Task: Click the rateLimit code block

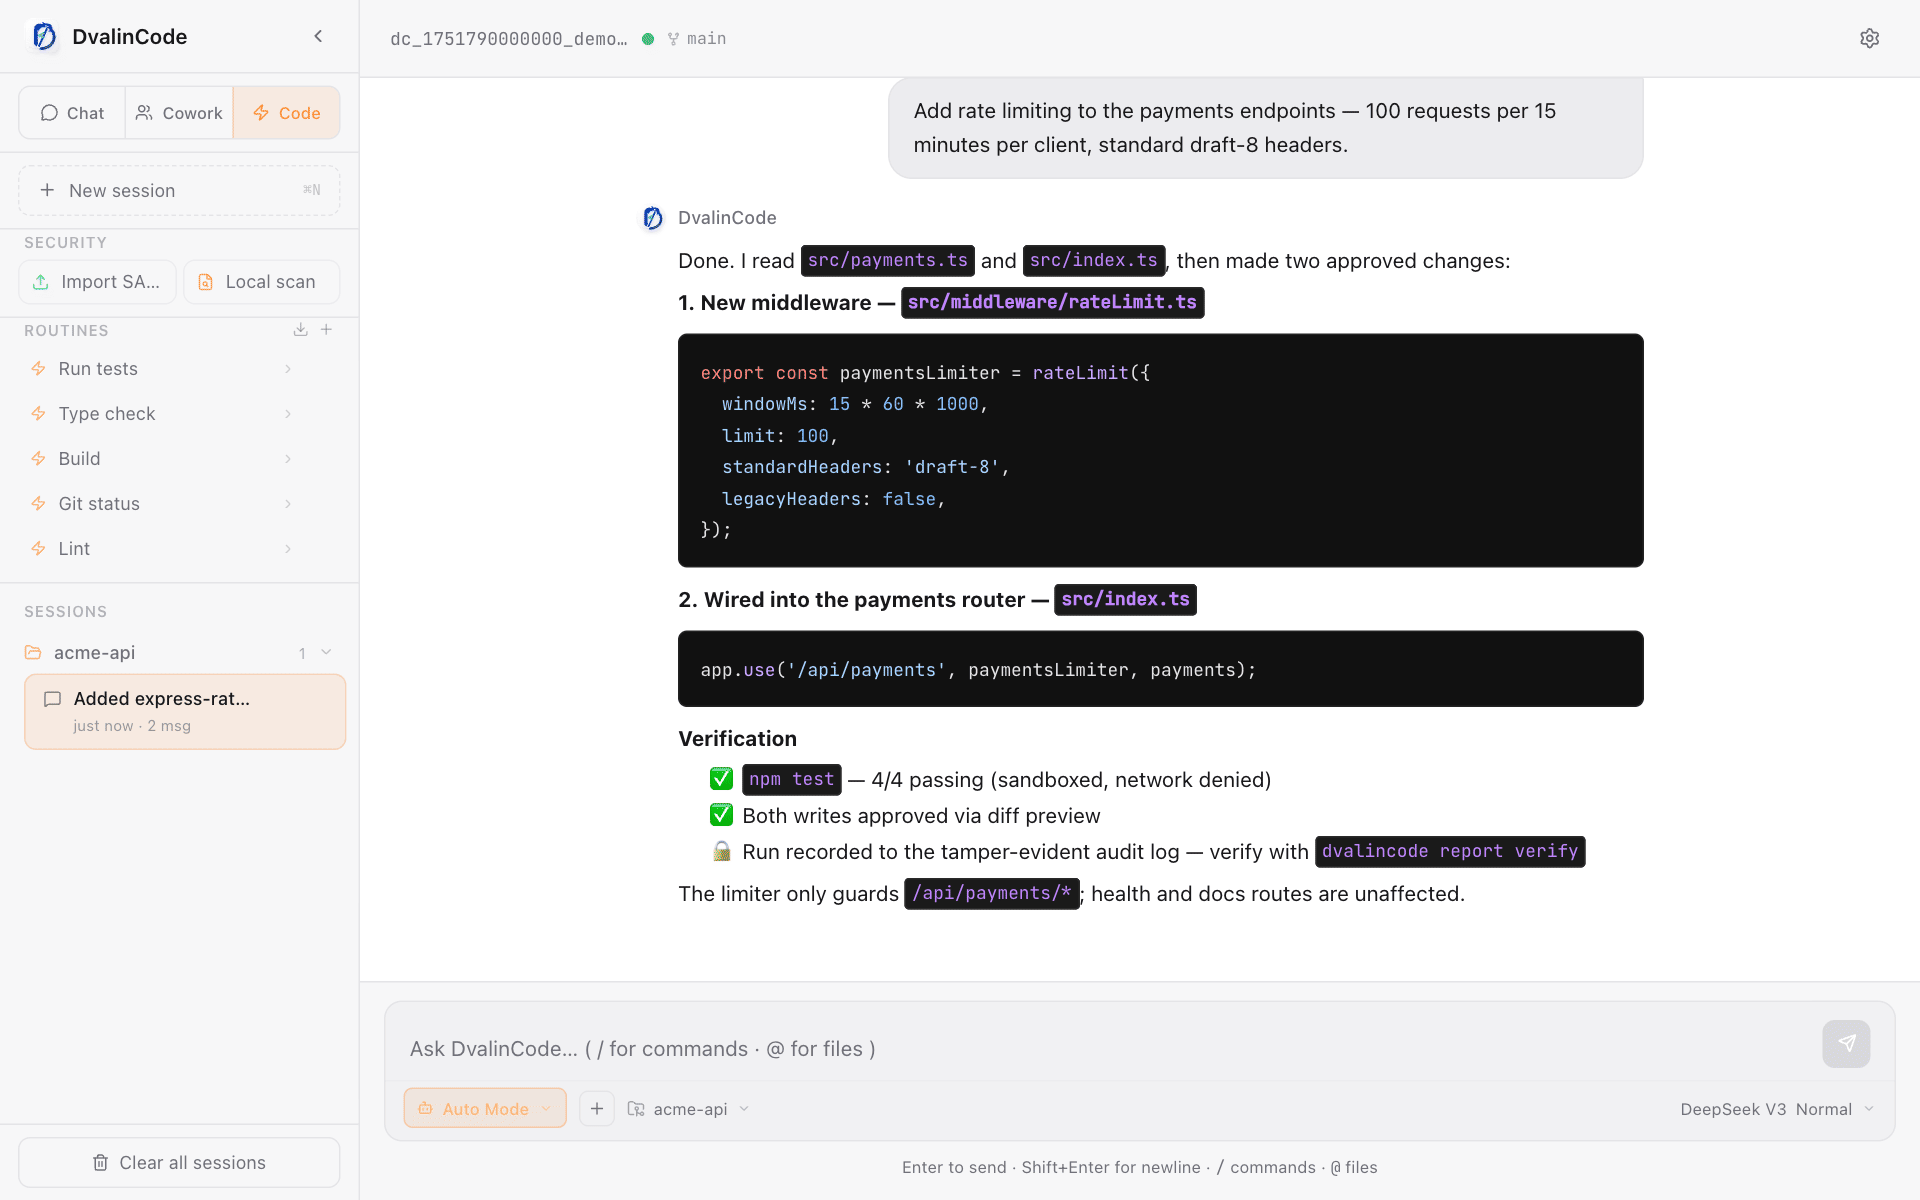Action: tap(1160, 451)
